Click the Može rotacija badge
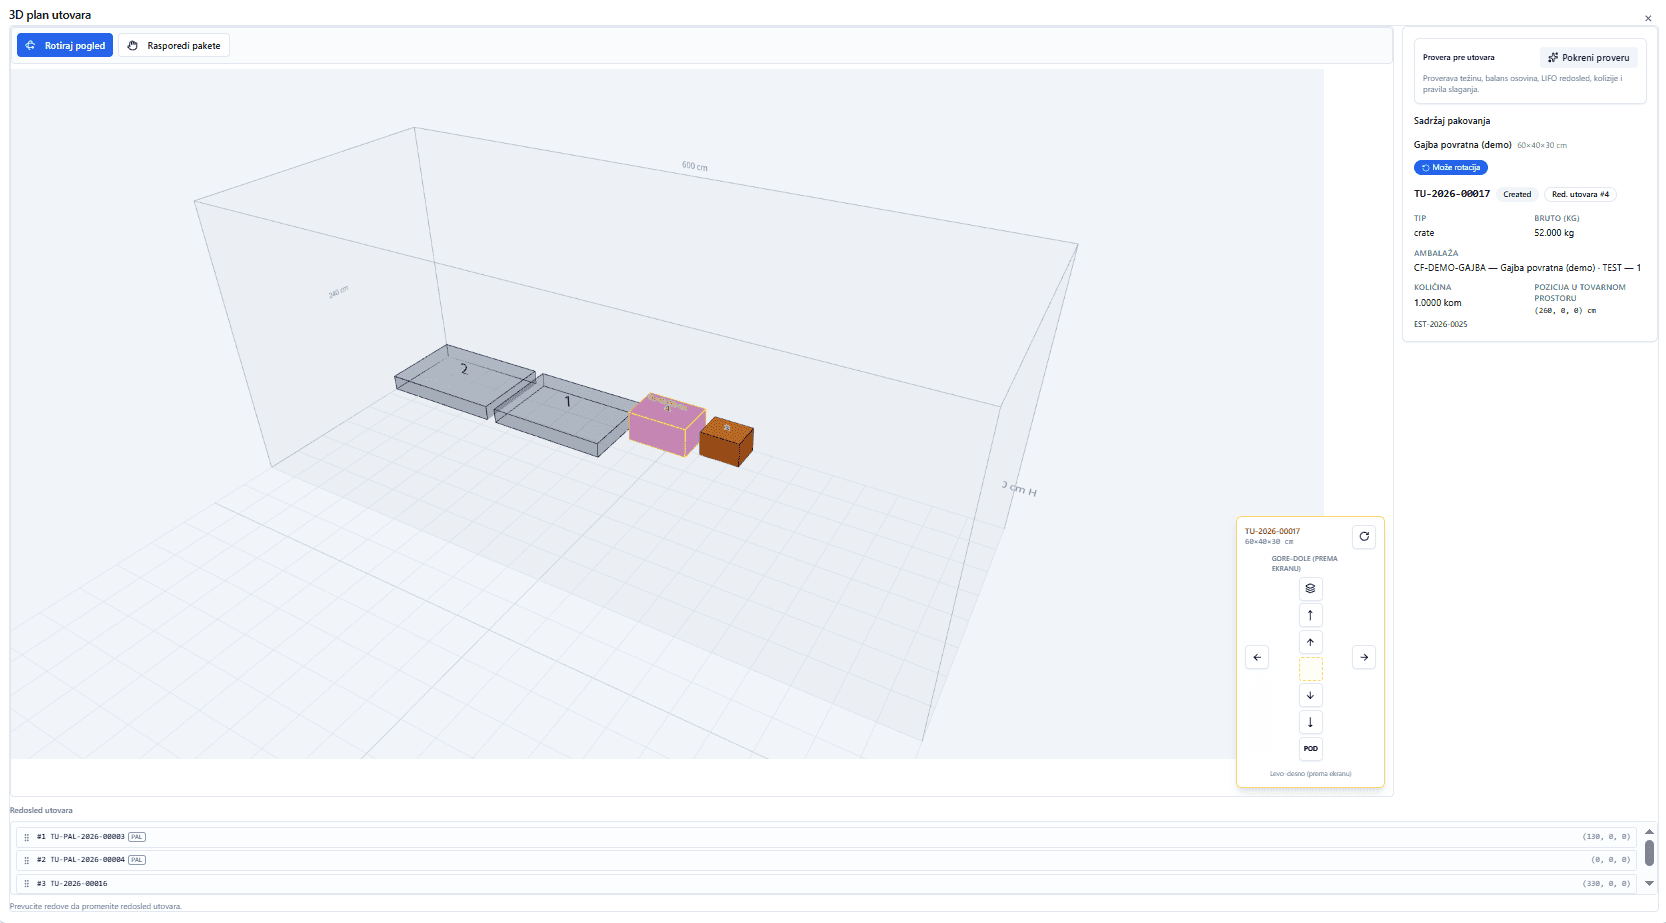Screen dimensions: 1666x923 coord(1450,167)
